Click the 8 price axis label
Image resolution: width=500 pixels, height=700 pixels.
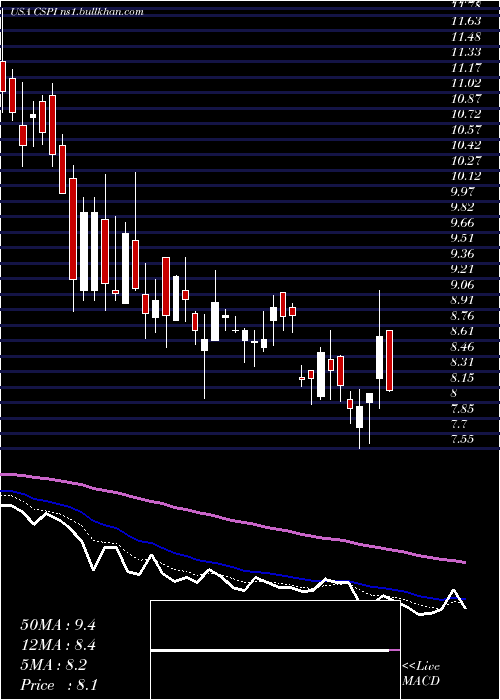point(454,393)
